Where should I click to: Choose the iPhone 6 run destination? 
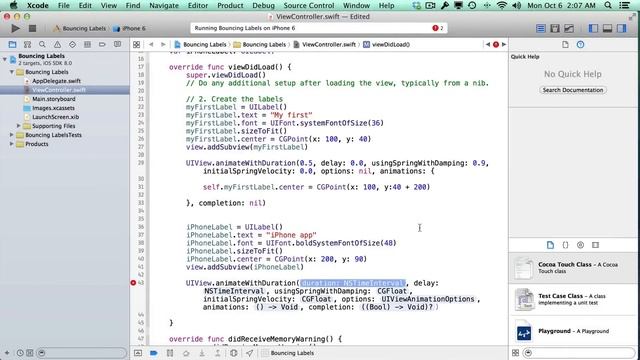(x=129, y=28)
